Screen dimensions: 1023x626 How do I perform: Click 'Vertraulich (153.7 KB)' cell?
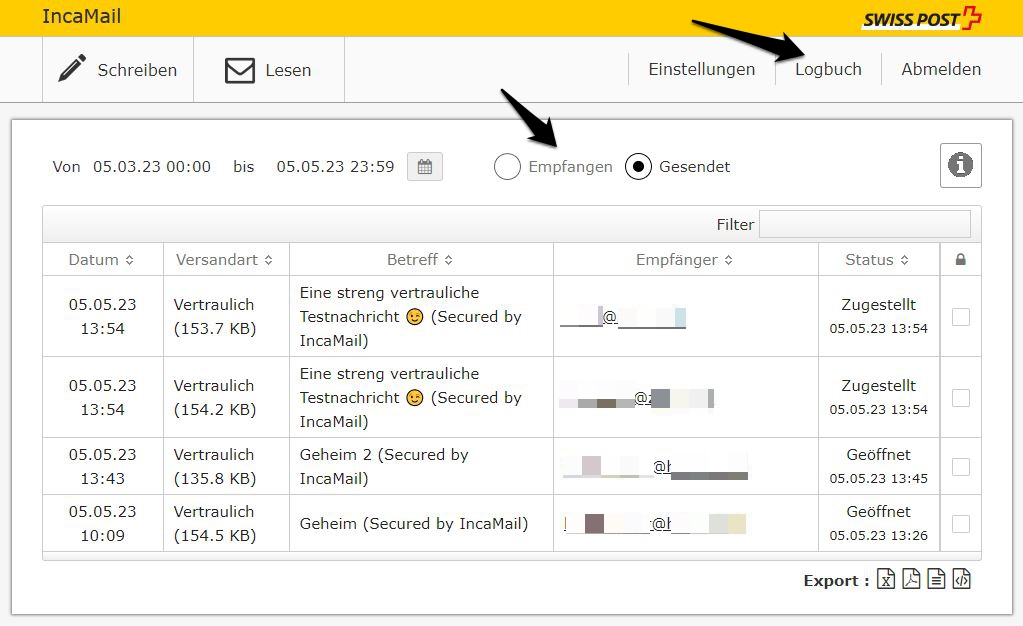tap(215, 317)
